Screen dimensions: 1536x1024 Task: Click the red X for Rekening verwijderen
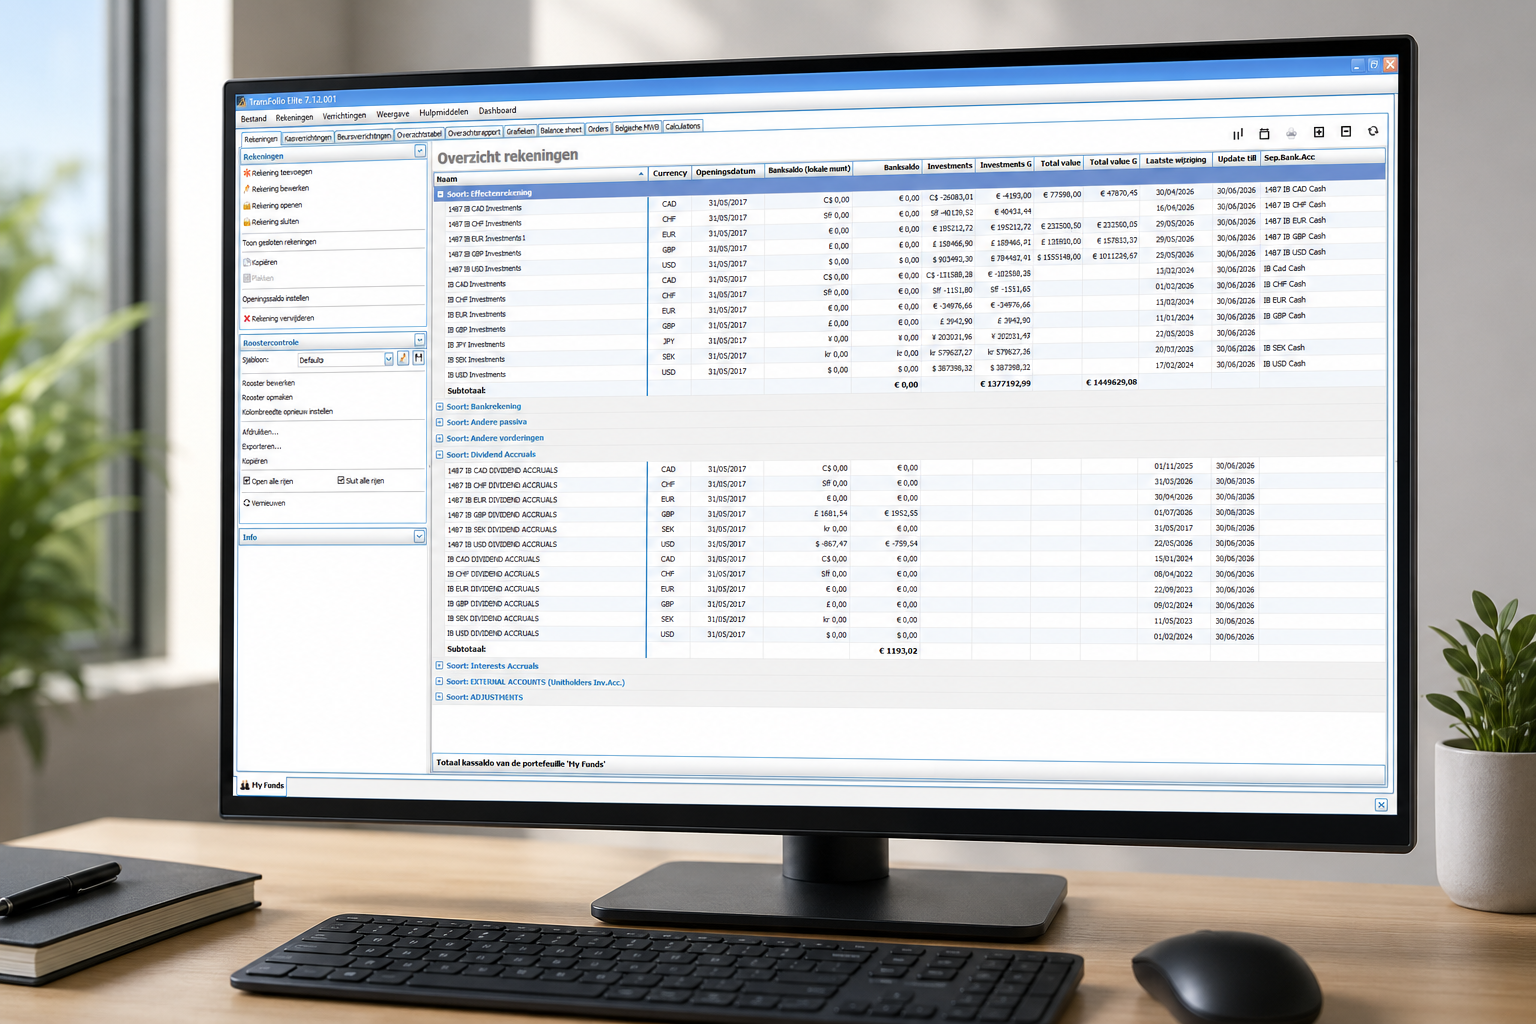[x=246, y=319]
